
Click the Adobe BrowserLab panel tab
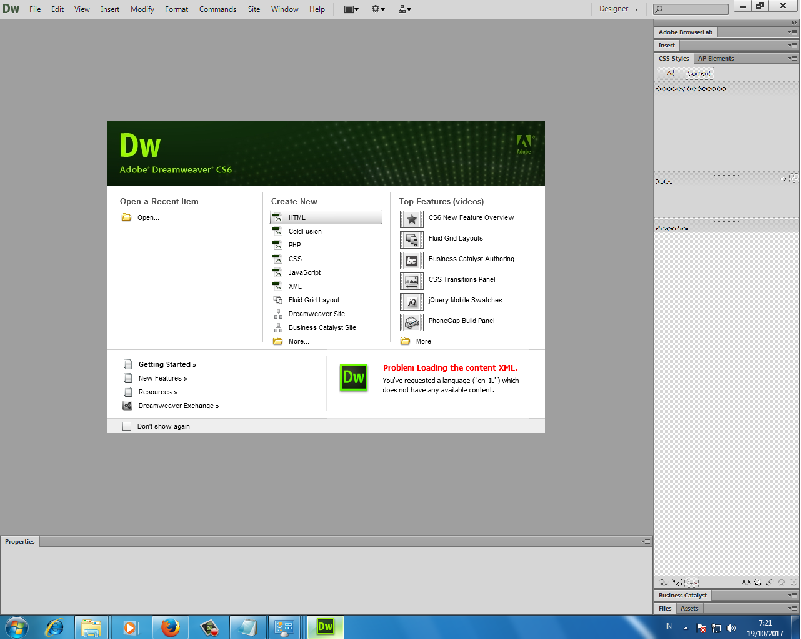[x=685, y=32]
